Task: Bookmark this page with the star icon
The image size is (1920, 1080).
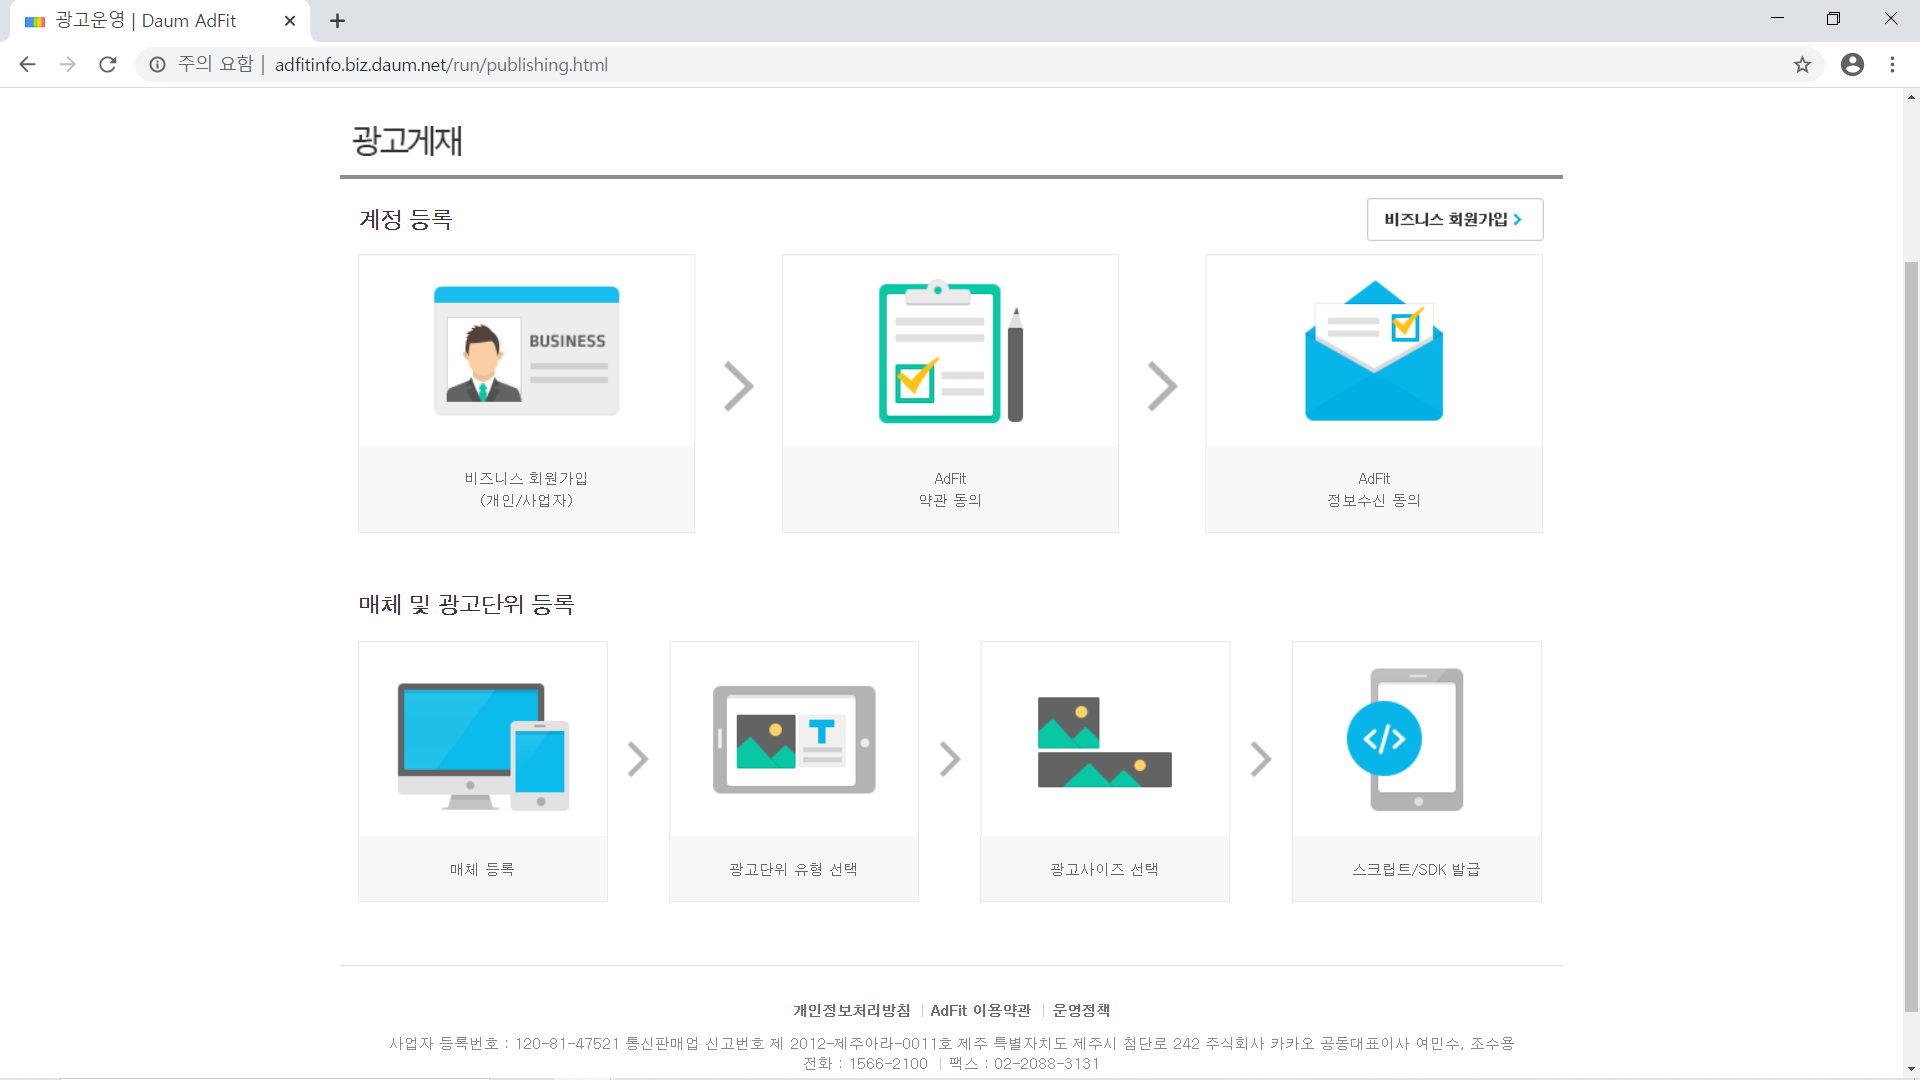Action: pyautogui.click(x=1802, y=65)
